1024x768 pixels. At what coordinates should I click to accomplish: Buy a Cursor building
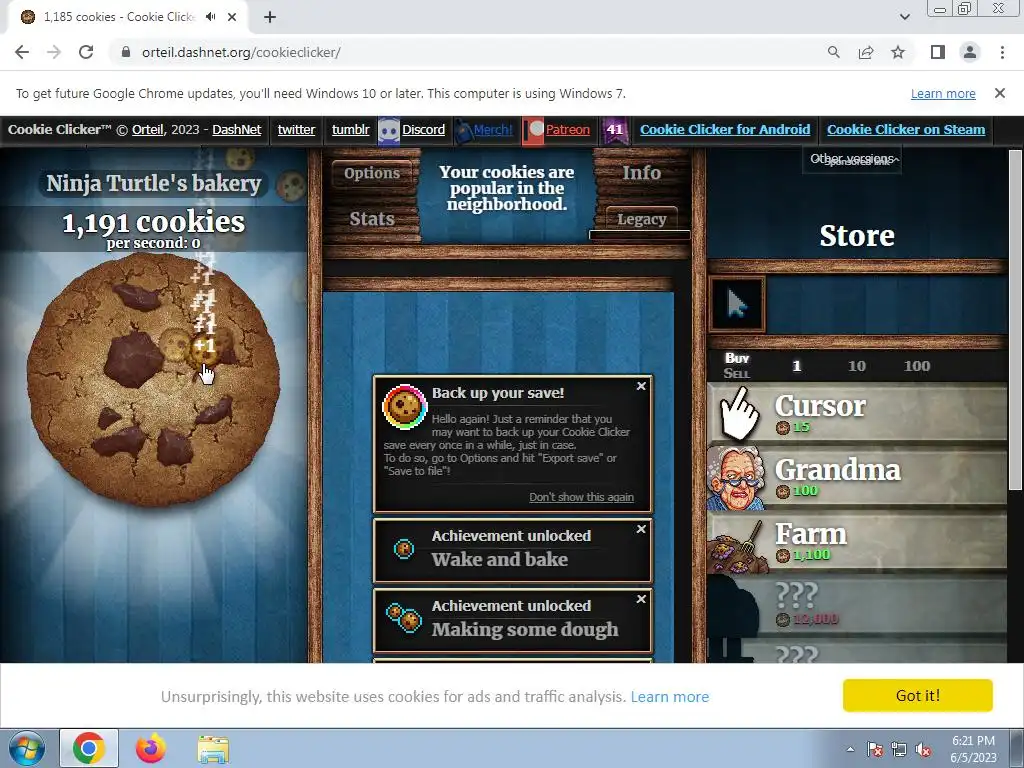[x=857, y=414]
